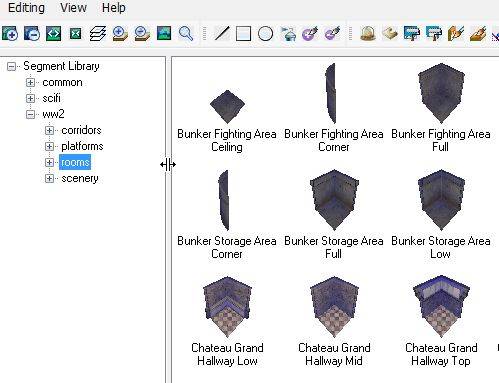Click the brush painting a wall icon
The image size is (499, 383).
click(456, 33)
